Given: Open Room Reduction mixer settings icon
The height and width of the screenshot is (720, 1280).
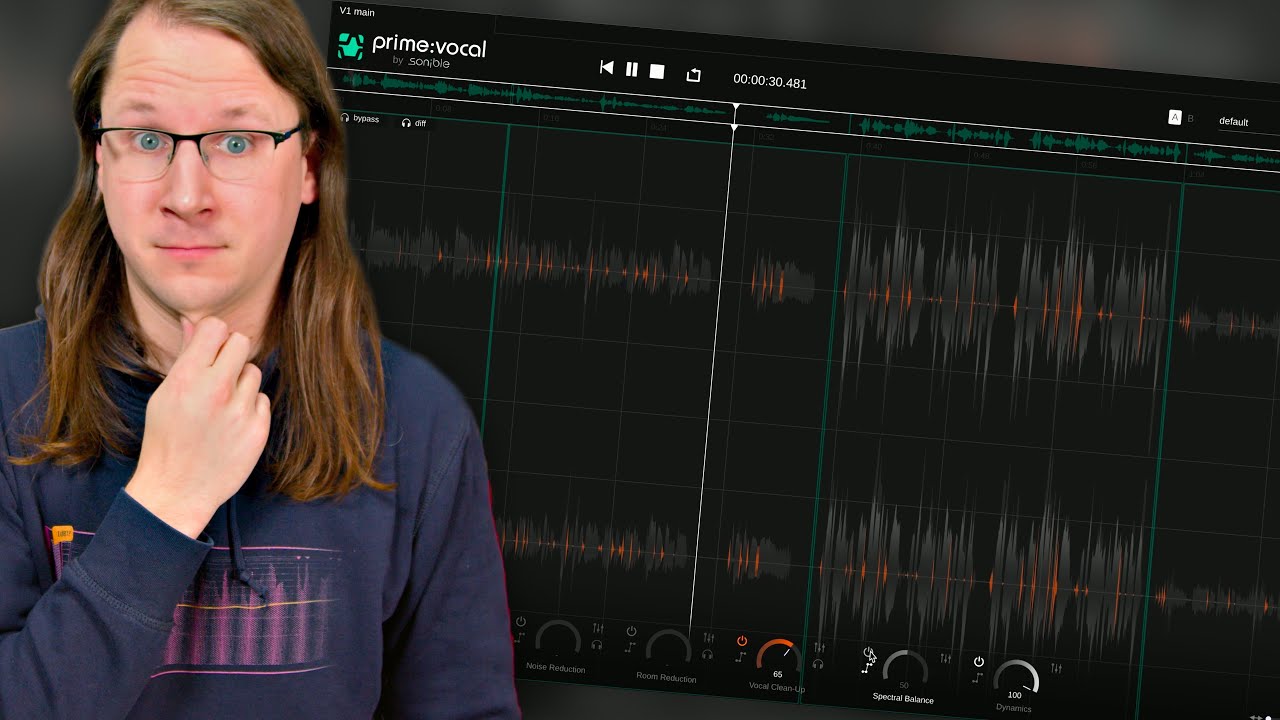Looking at the screenshot, I should [x=709, y=637].
